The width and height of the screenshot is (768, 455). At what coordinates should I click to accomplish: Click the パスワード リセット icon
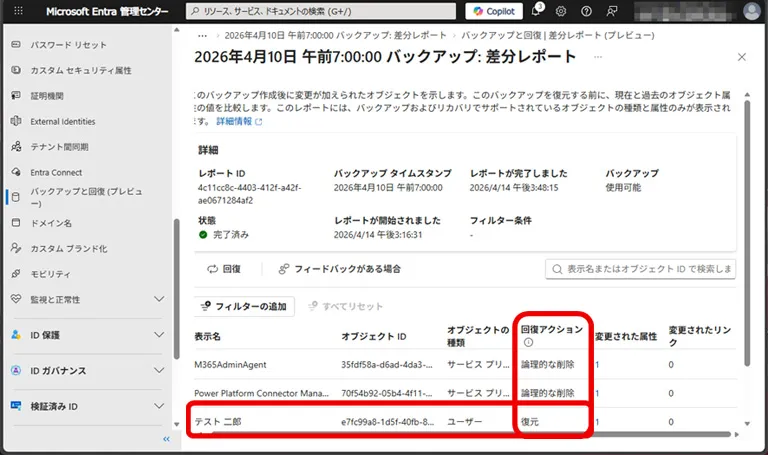pyautogui.click(x=16, y=45)
